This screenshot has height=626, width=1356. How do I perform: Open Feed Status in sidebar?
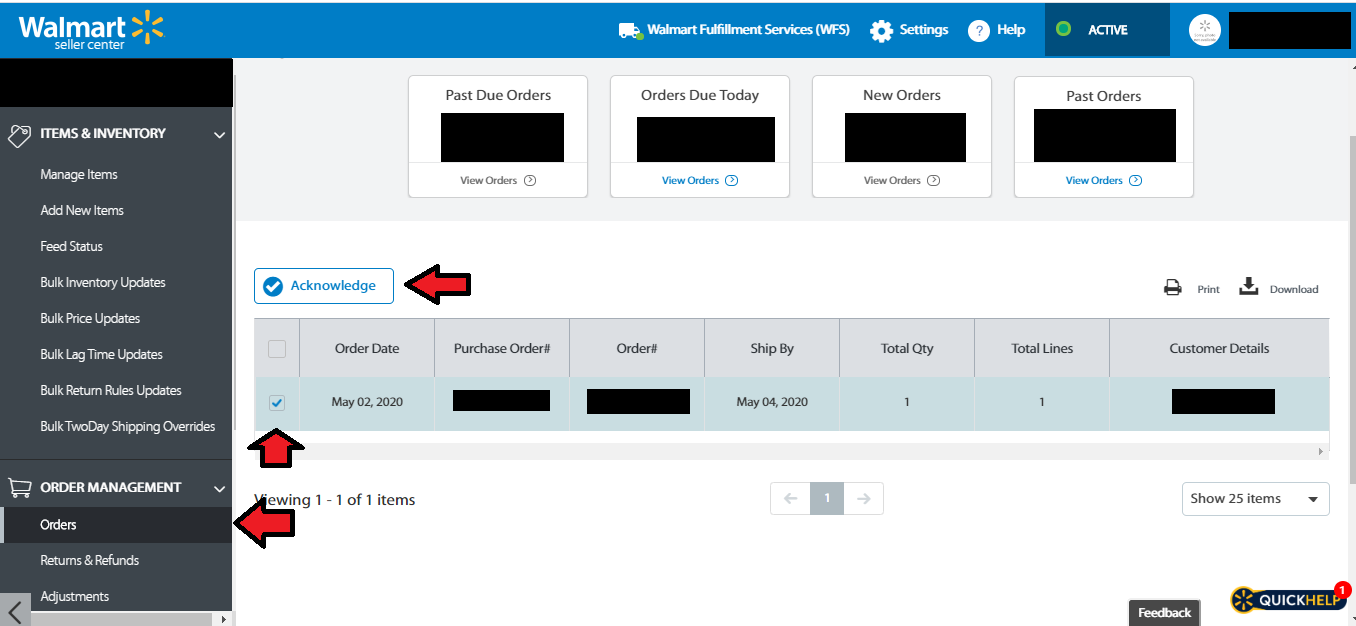coord(71,246)
